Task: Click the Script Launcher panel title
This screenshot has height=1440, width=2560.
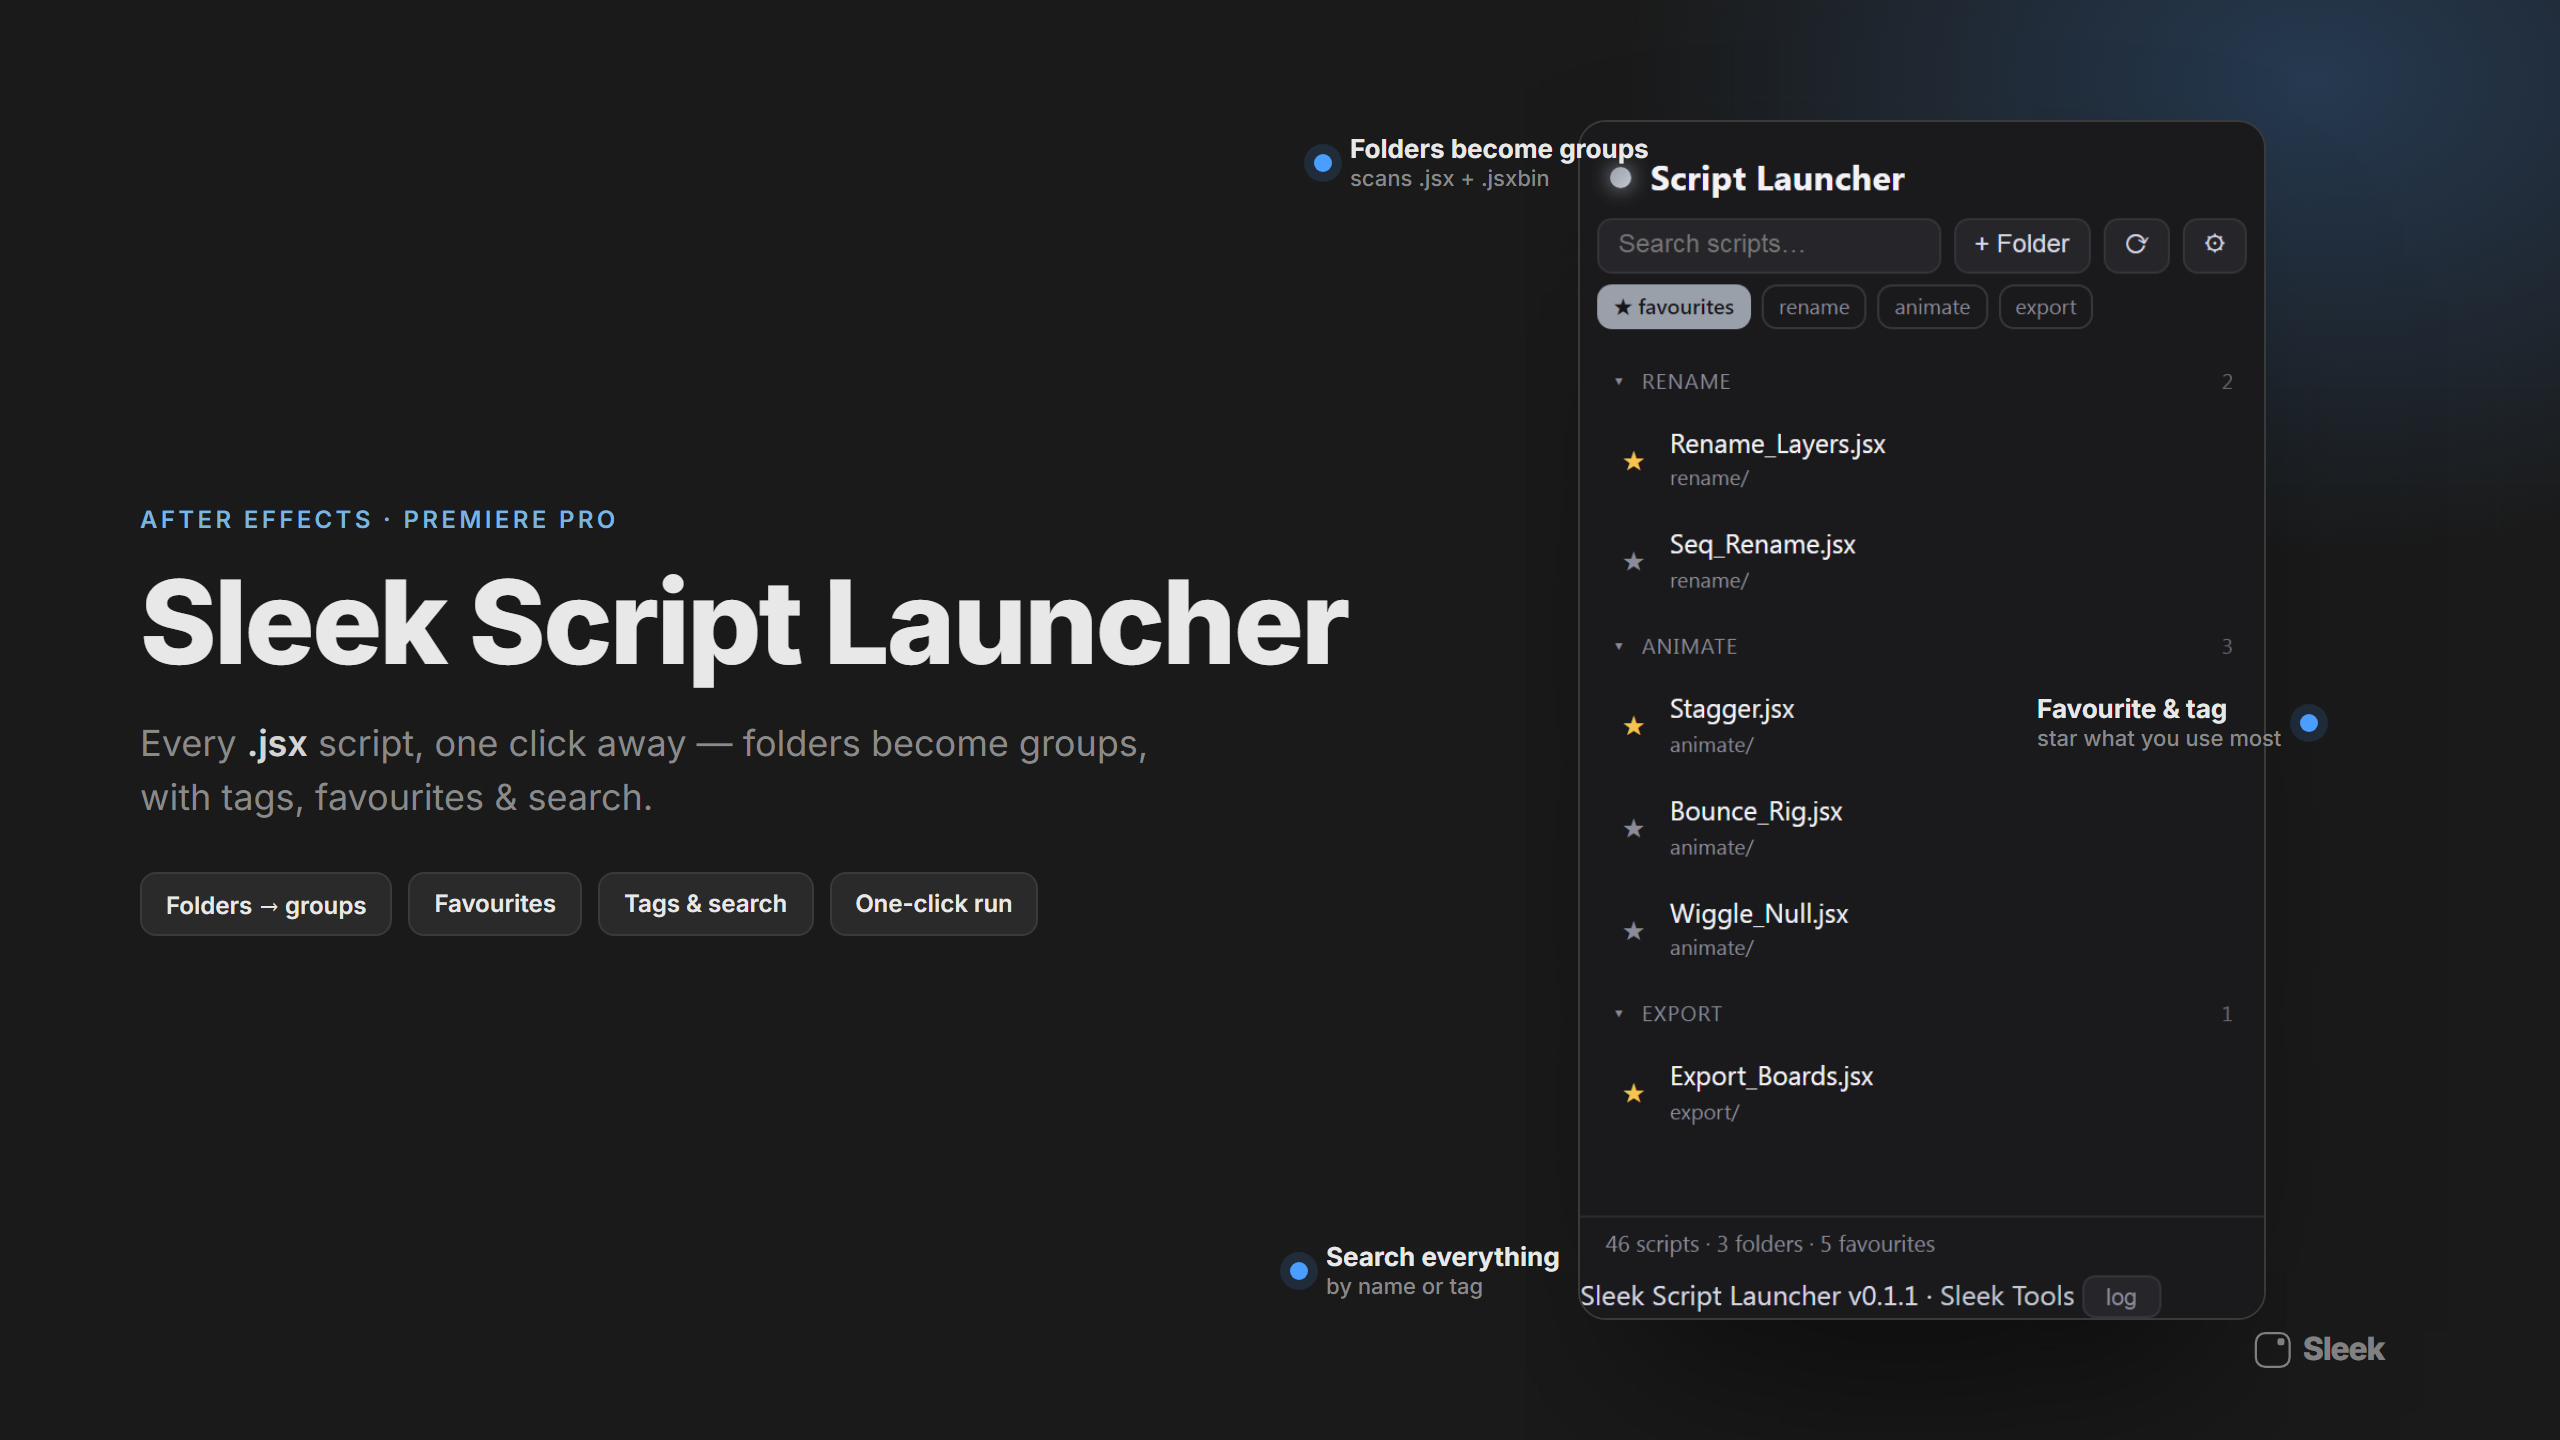Action: pyautogui.click(x=1777, y=179)
